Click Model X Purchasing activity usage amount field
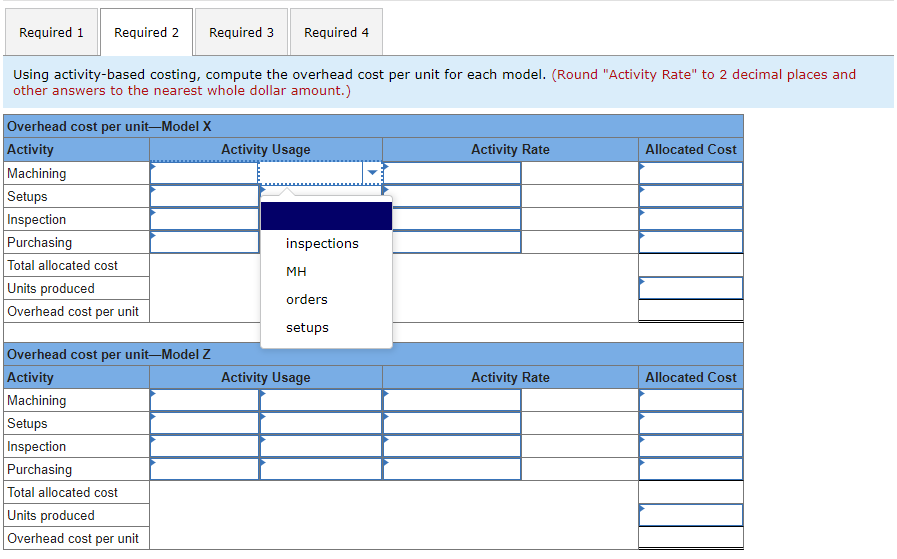Image resolution: width=897 pixels, height=559 pixels. [x=204, y=242]
